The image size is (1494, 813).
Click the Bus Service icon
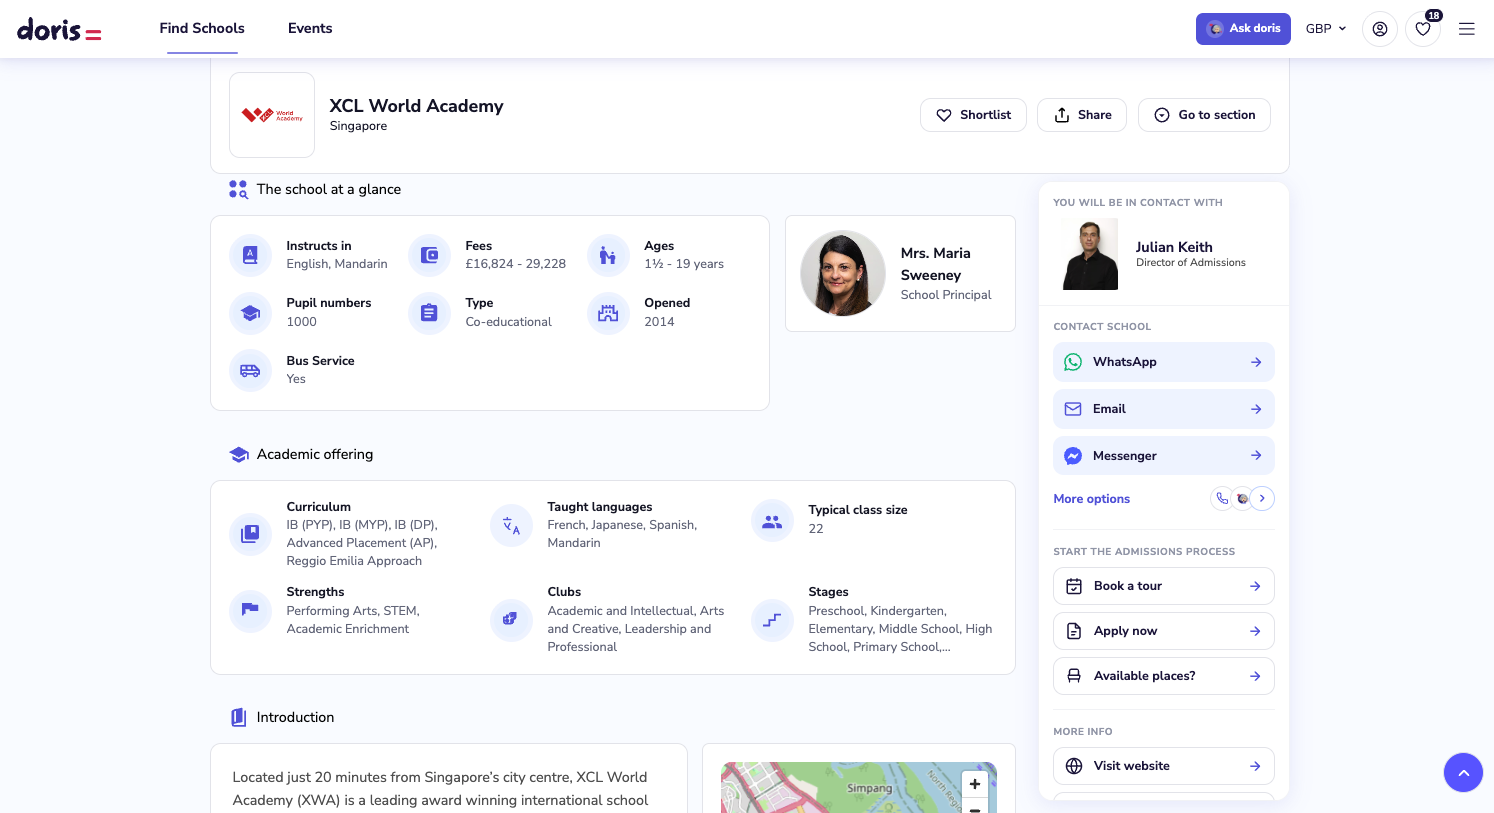pyautogui.click(x=250, y=370)
